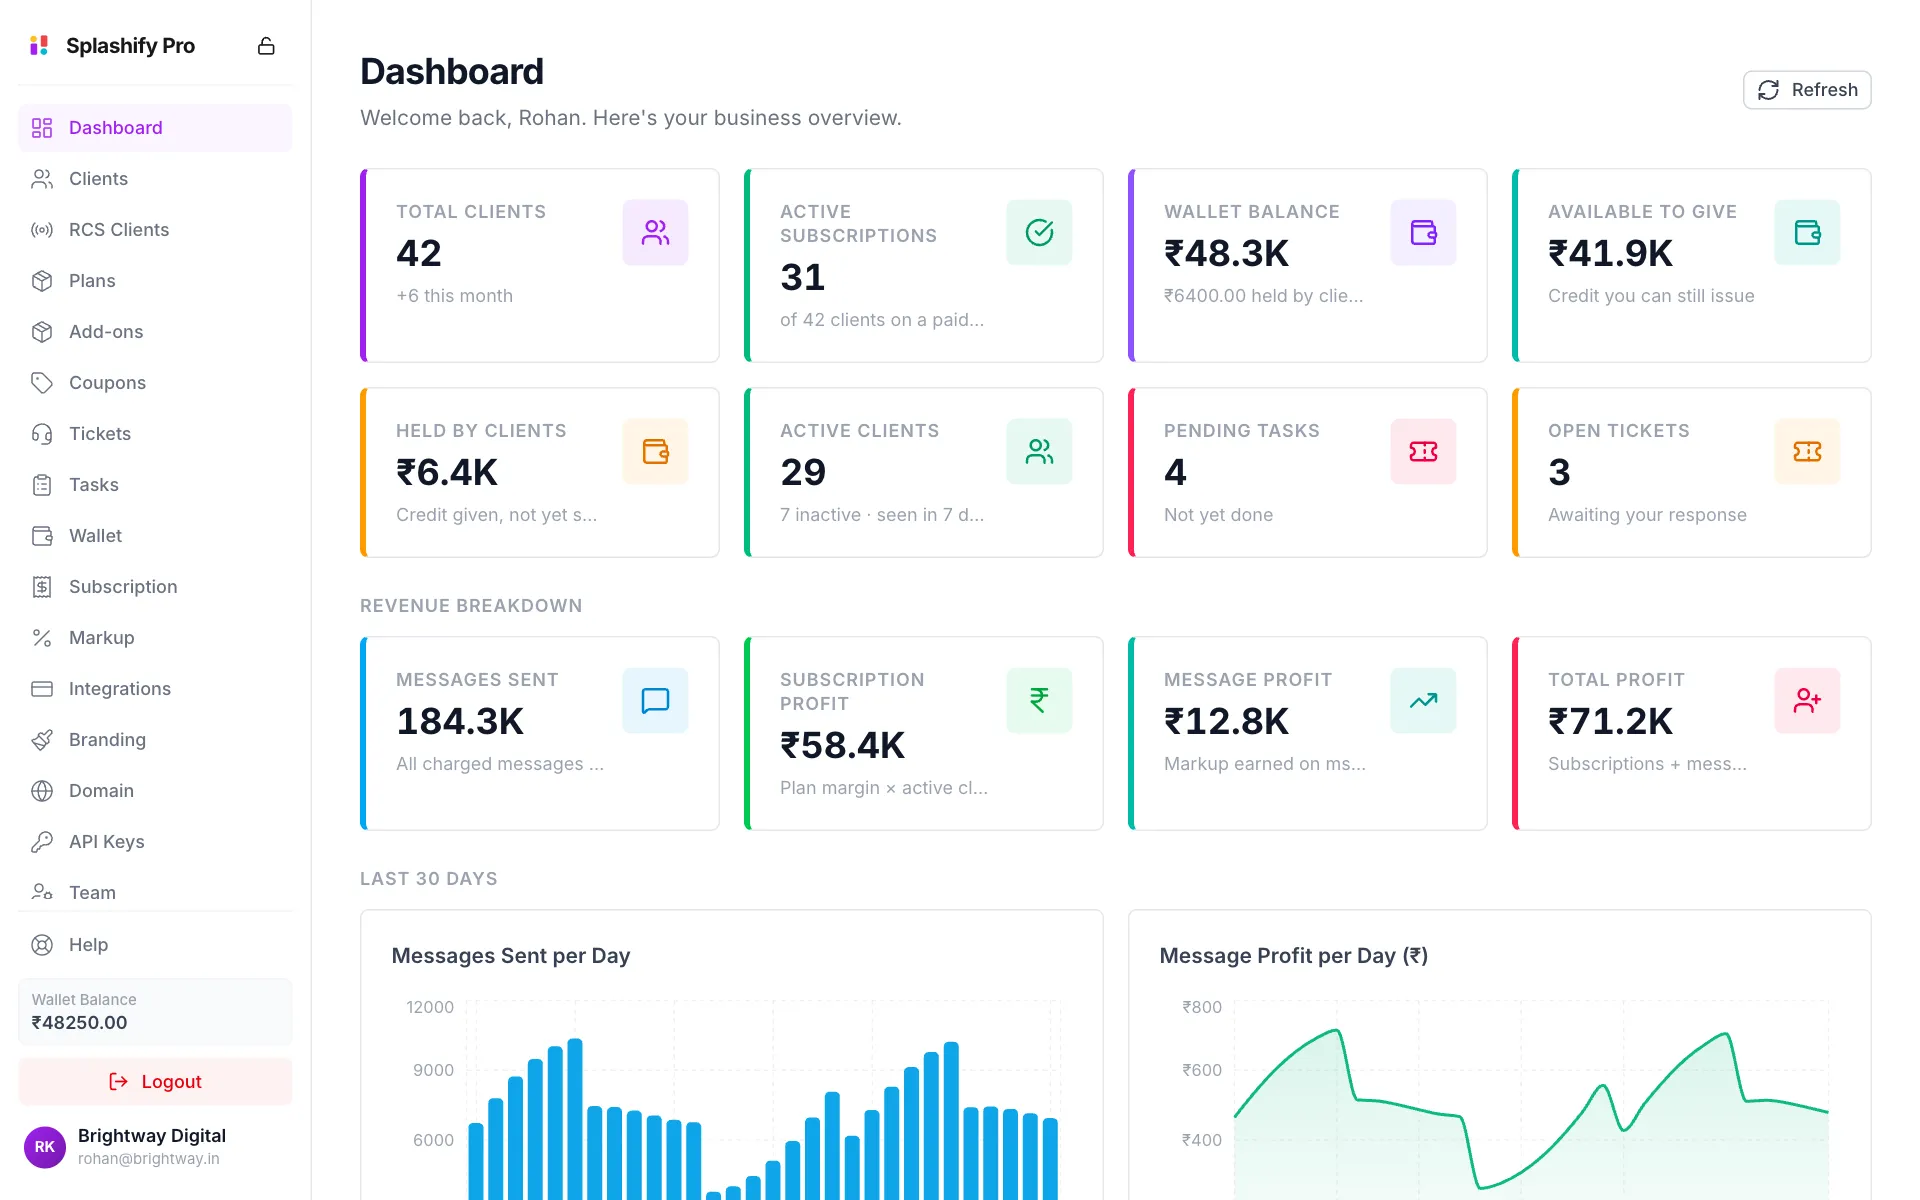Click the Last 30 Days heading
The image size is (1920, 1200).
click(429, 879)
